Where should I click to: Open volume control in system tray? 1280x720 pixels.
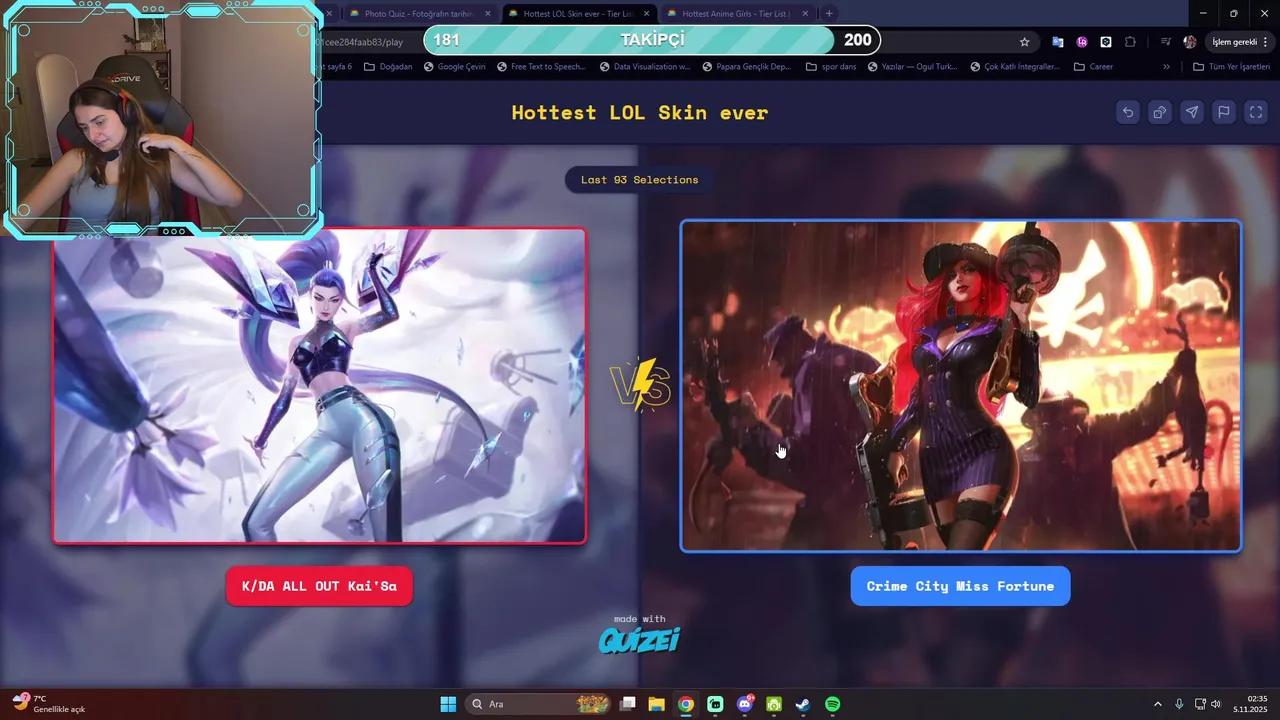point(1216,704)
